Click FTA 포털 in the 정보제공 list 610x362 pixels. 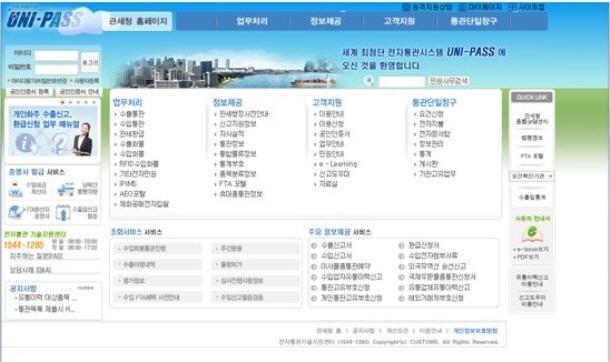pyautogui.click(x=232, y=184)
